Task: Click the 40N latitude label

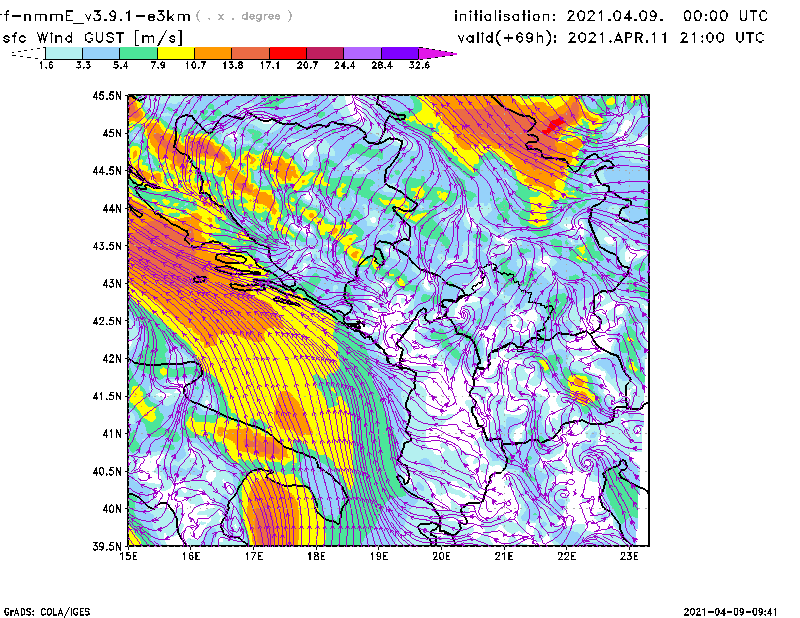Action: pos(112,509)
